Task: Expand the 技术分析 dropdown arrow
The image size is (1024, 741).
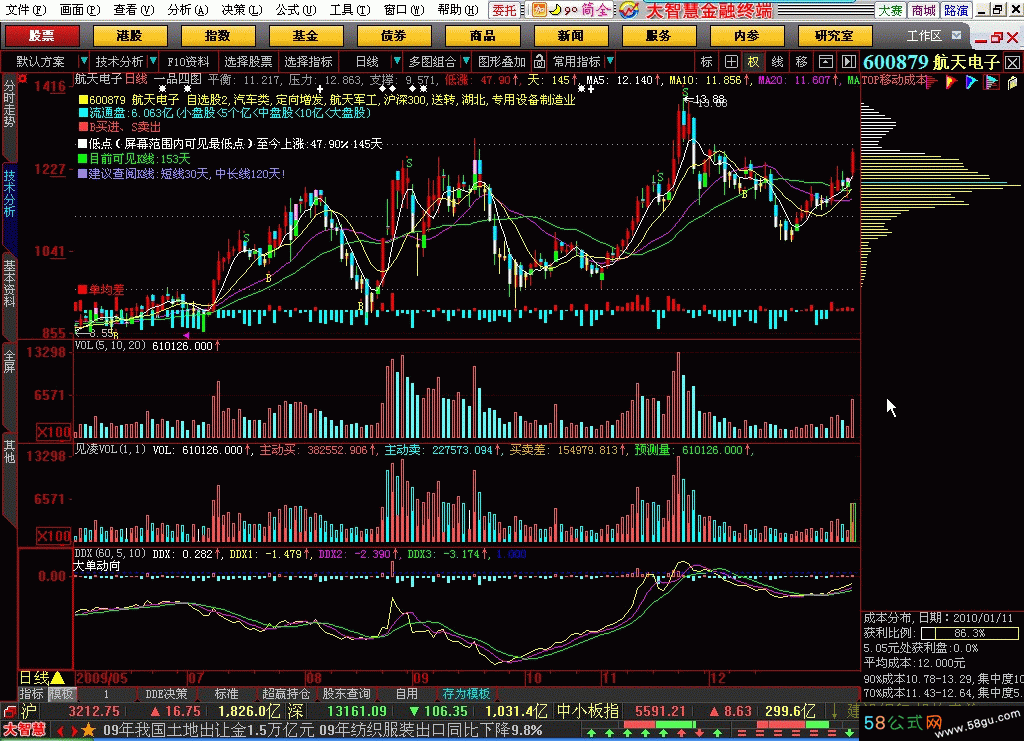Action: 153,61
